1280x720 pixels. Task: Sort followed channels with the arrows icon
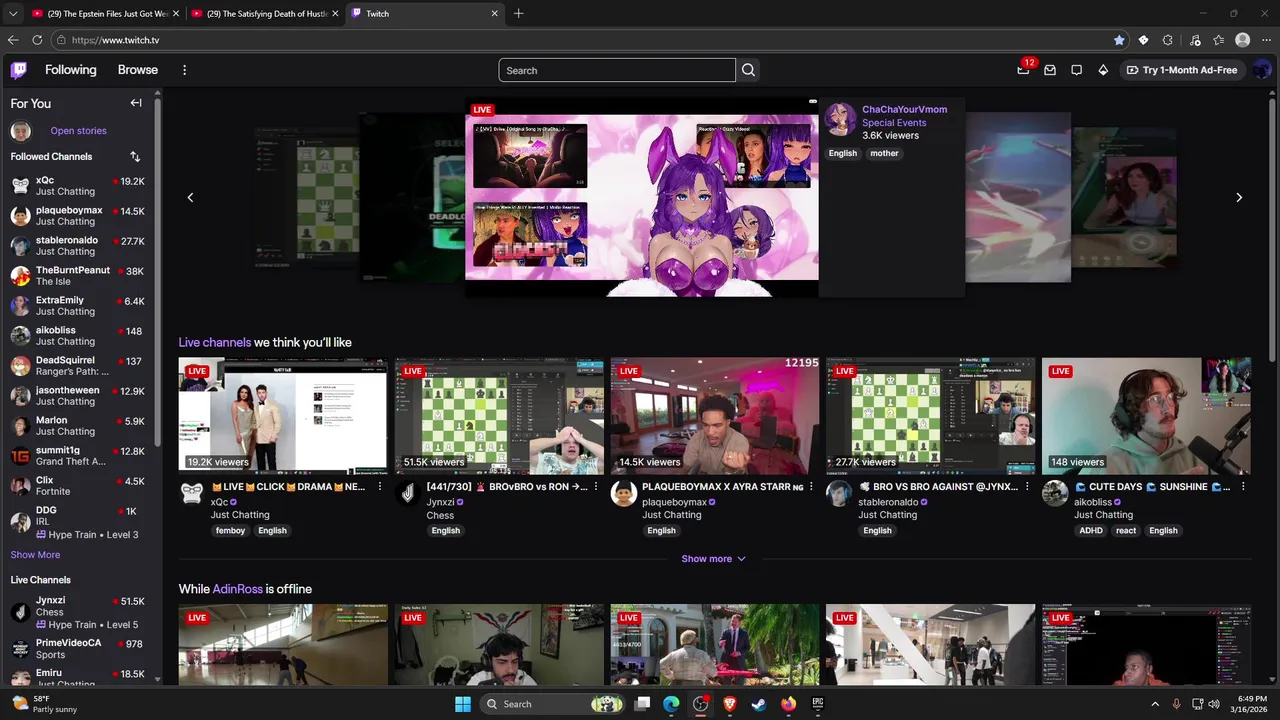coord(135,157)
